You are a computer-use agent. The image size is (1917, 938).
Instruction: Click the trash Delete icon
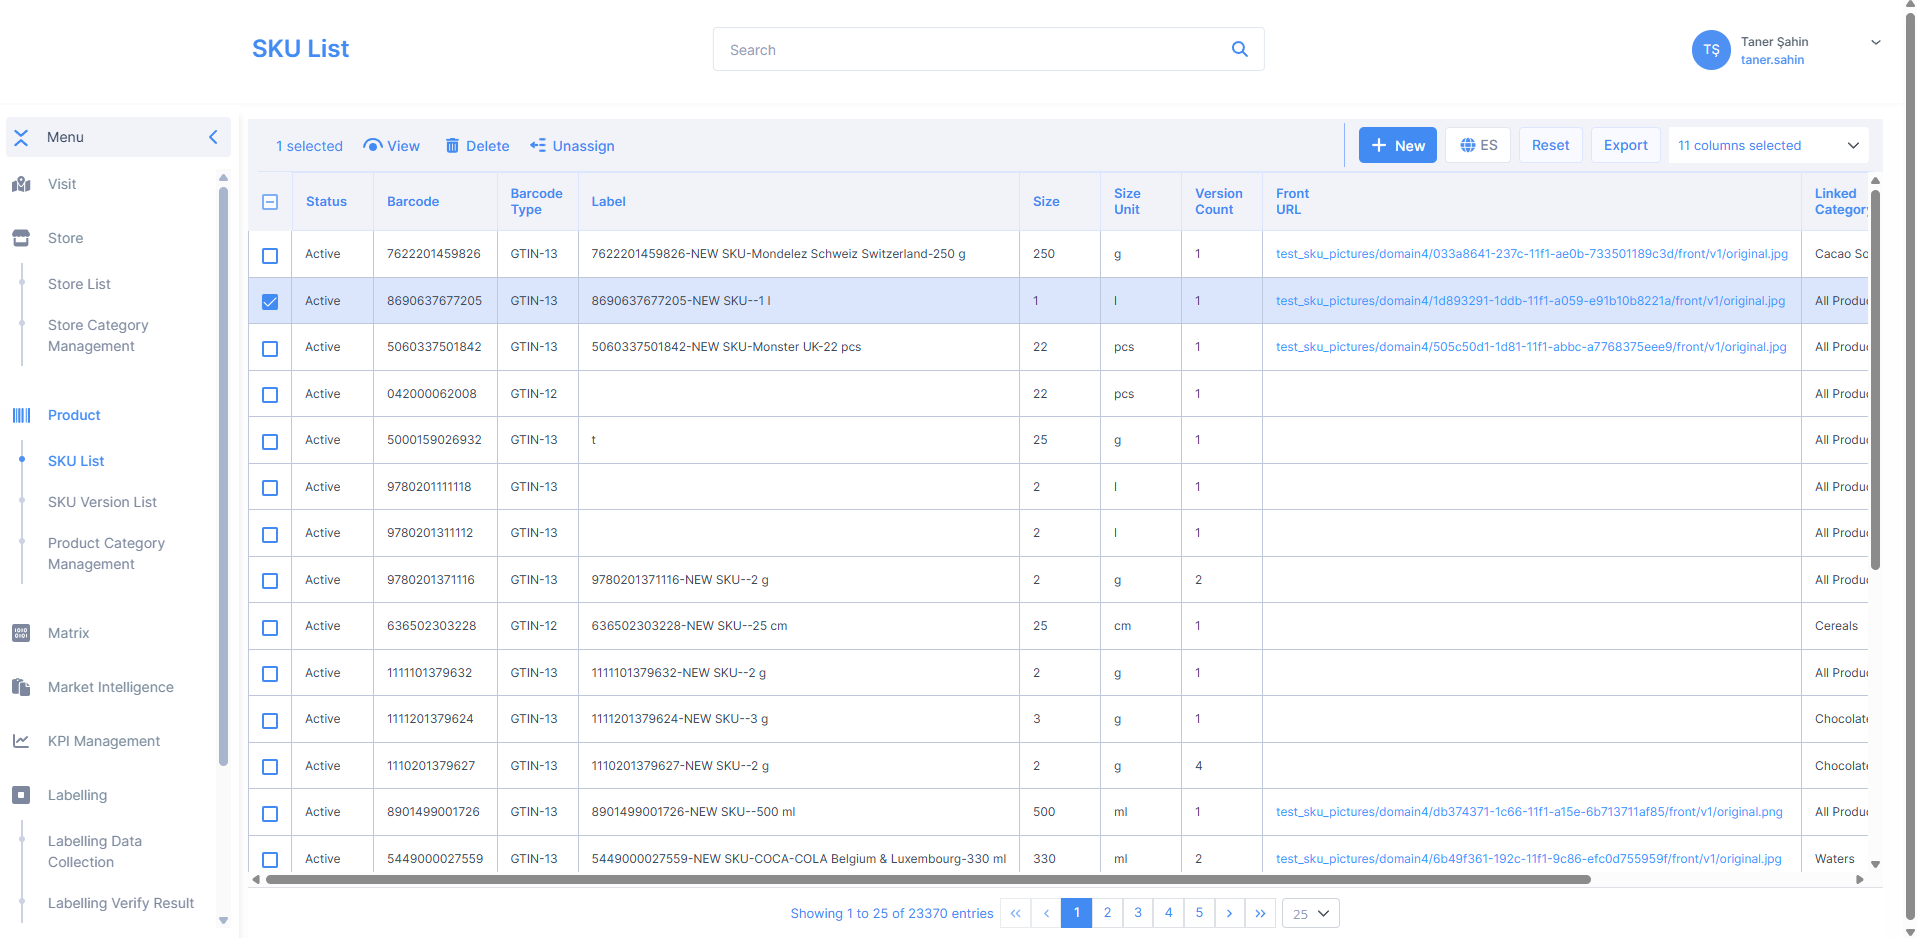452,146
